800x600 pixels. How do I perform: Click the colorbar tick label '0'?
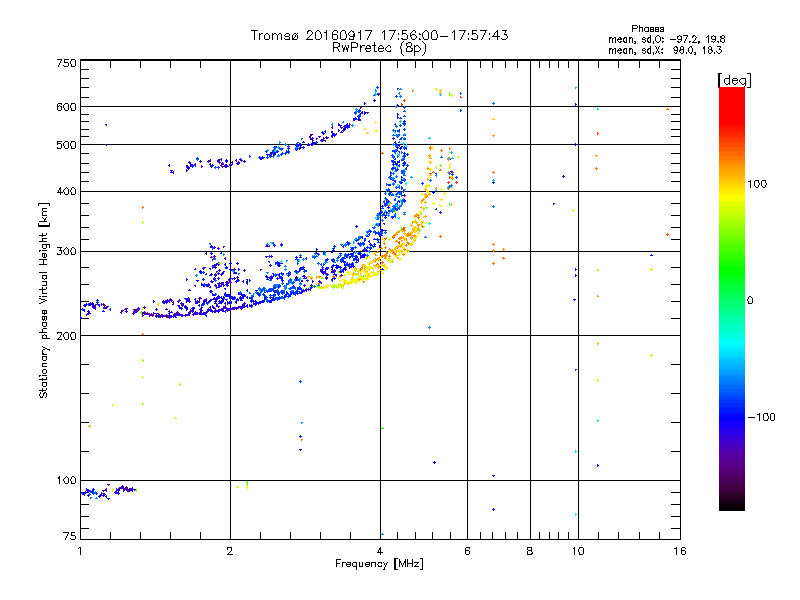pos(750,301)
